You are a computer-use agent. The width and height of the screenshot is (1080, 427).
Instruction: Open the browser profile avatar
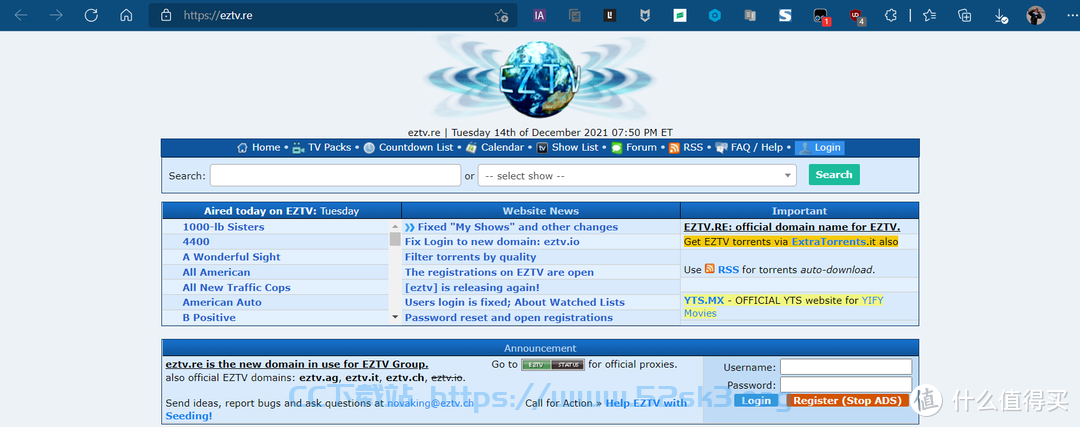click(x=1036, y=15)
